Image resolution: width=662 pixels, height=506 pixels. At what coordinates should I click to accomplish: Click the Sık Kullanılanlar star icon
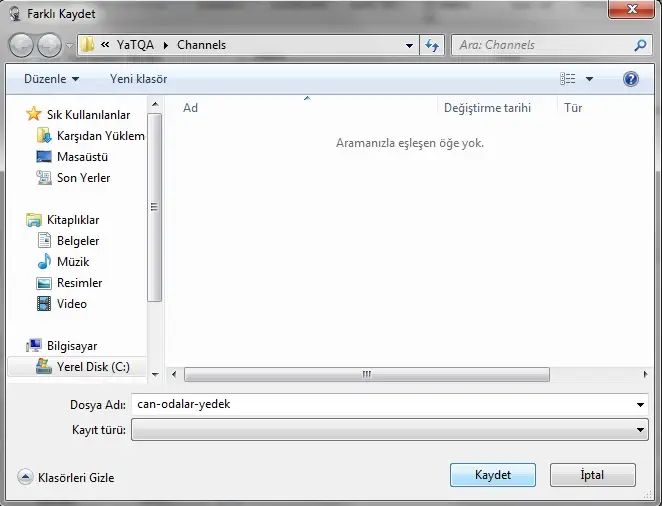click(x=33, y=114)
